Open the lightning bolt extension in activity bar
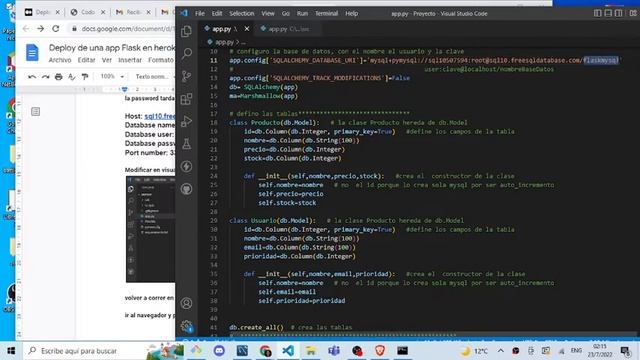This screenshot has width=640, height=360. pyautogui.click(x=187, y=167)
